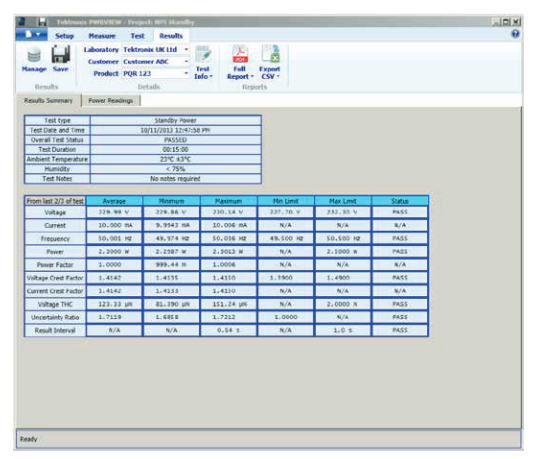Click the Power Factor minimum 999.44 m cell
The image size is (538, 459).
pyautogui.click(x=171, y=264)
